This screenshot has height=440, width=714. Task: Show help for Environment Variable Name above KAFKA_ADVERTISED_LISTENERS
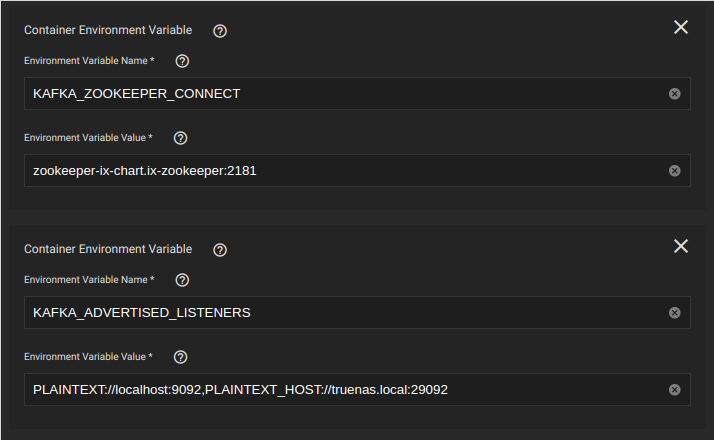[182, 280]
